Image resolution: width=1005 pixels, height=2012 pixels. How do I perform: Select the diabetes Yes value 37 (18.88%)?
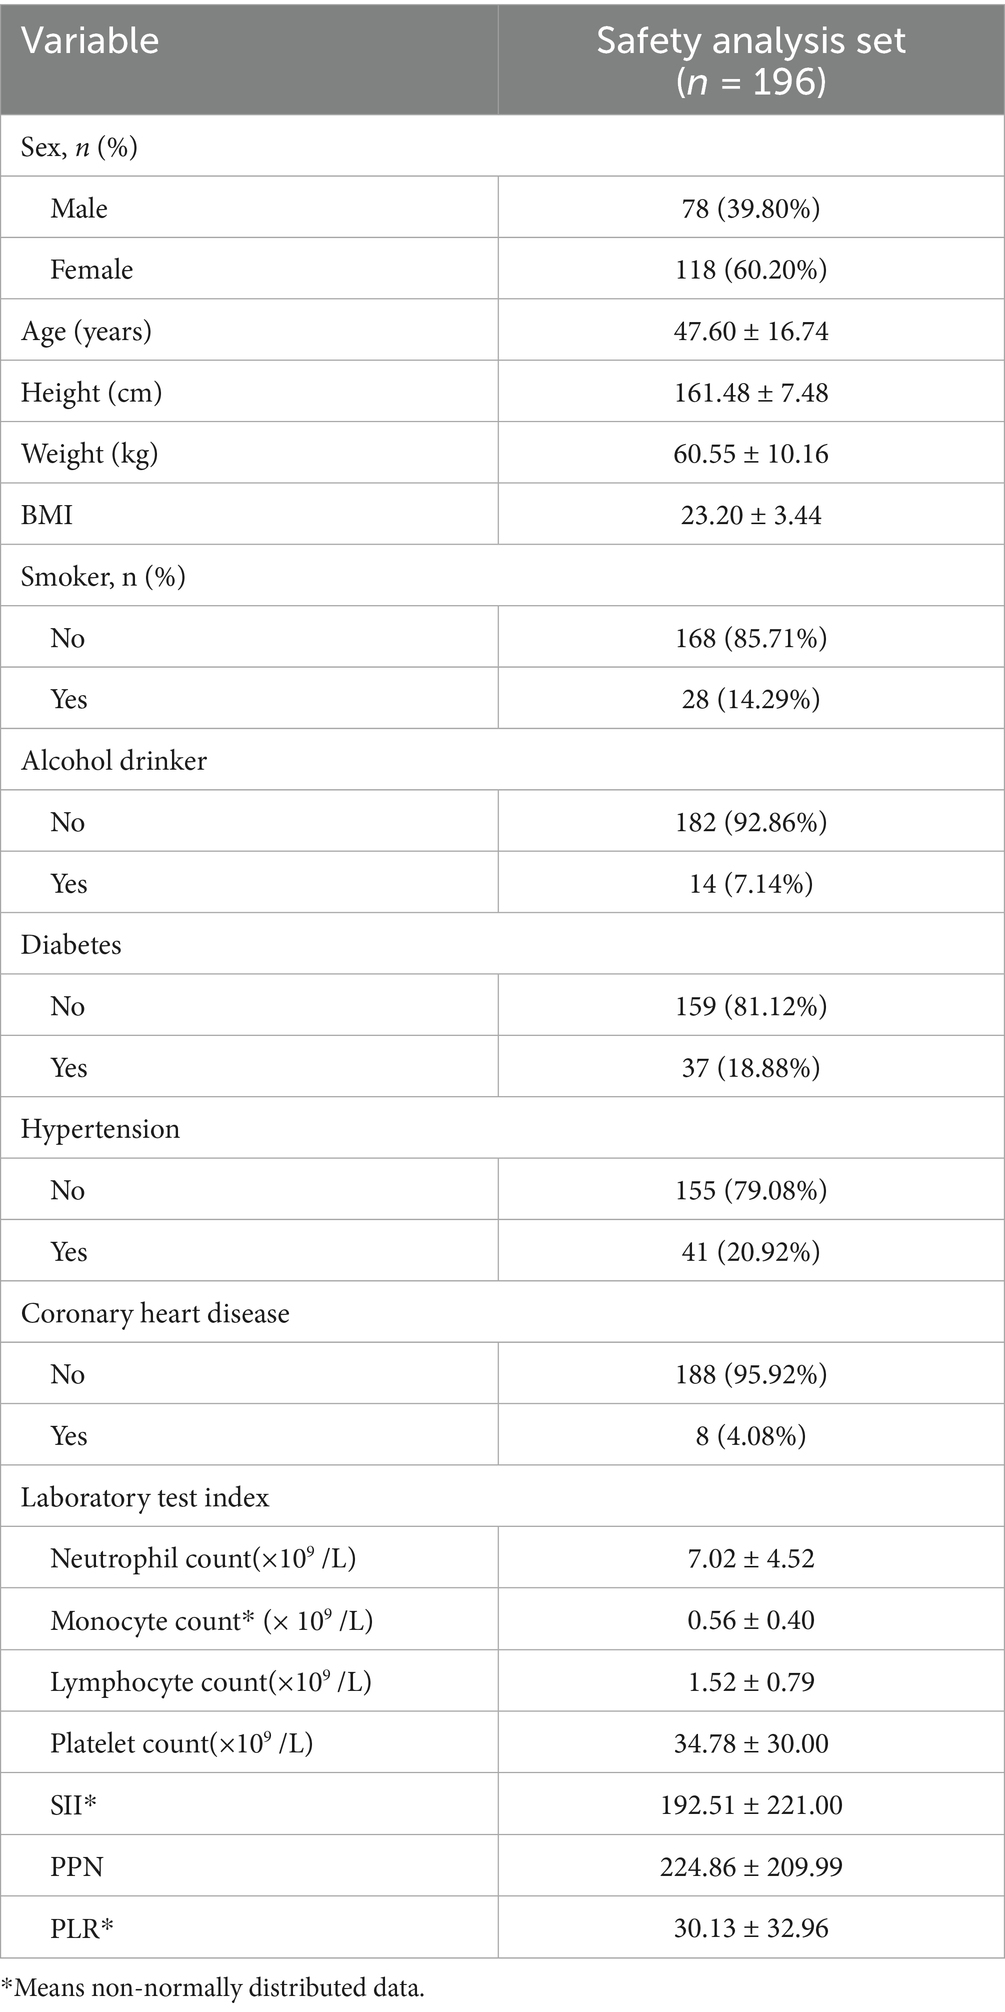click(x=750, y=1068)
